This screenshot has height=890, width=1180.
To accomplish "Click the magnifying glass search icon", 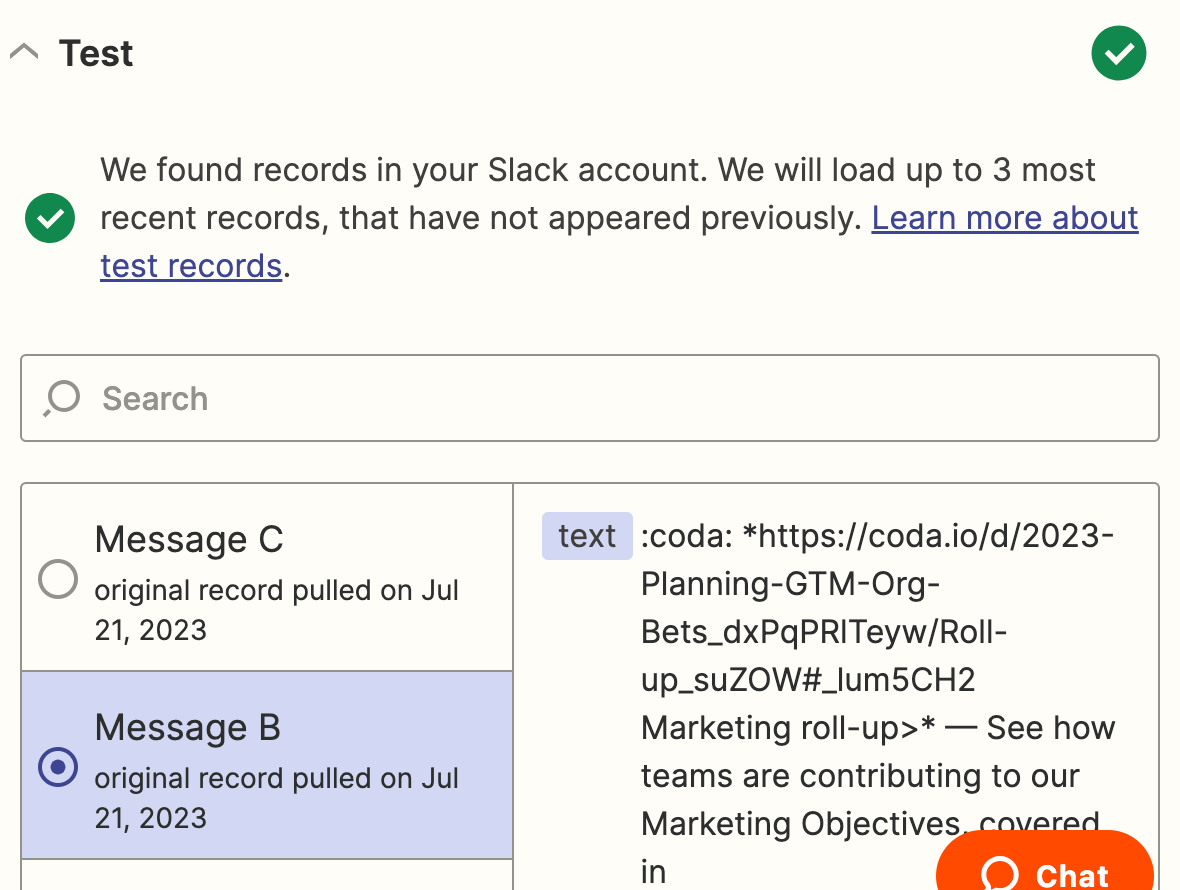I will pos(62,398).
